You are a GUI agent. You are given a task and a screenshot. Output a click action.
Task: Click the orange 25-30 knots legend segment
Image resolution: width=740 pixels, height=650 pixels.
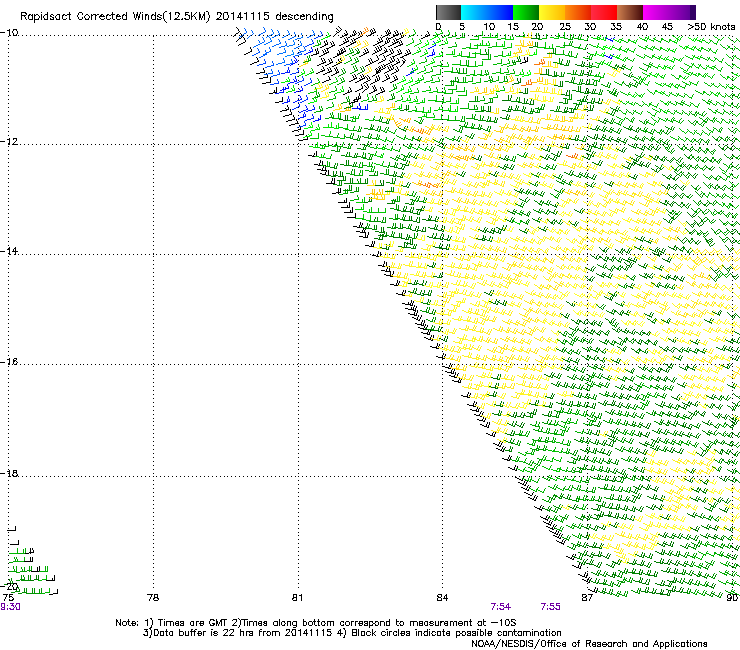(x=578, y=12)
